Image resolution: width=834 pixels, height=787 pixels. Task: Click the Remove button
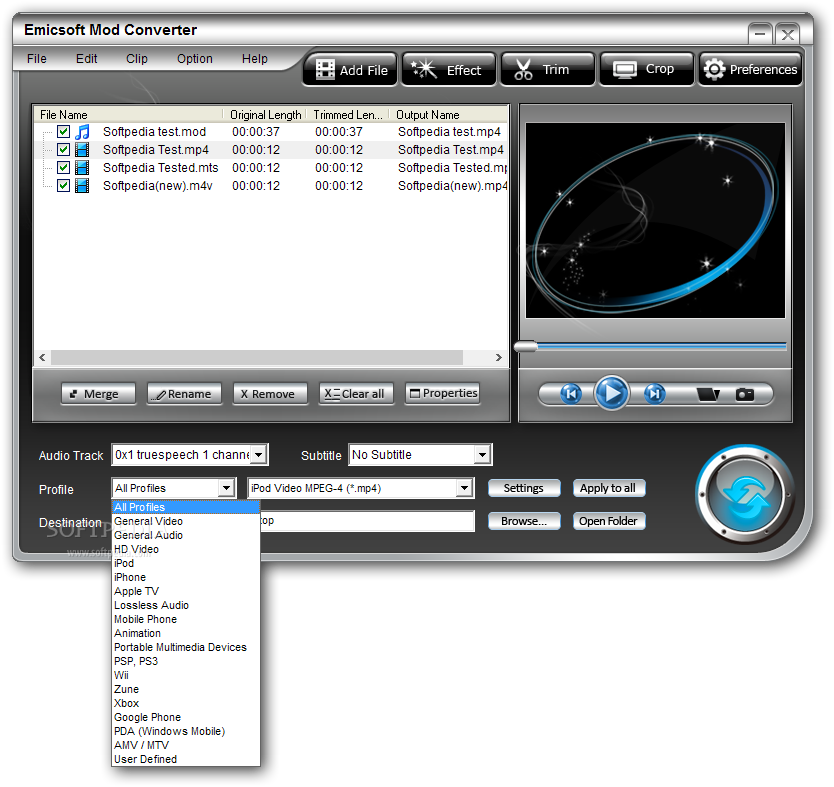point(270,394)
